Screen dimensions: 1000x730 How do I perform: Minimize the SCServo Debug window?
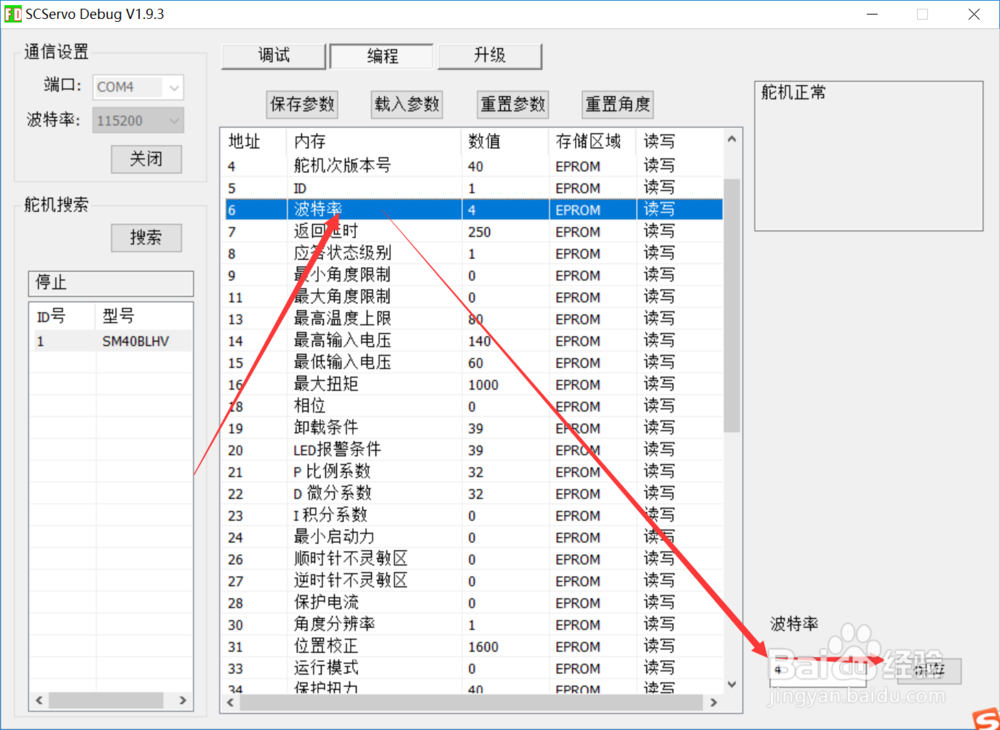(872, 14)
